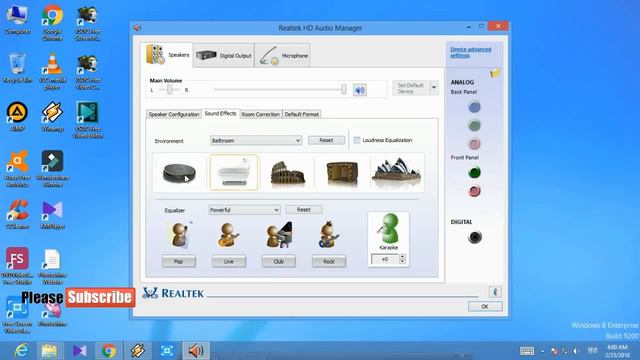The height and width of the screenshot is (360, 640).
Task: Enable the Loudness Equalization checkbox
Action: click(x=357, y=140)
